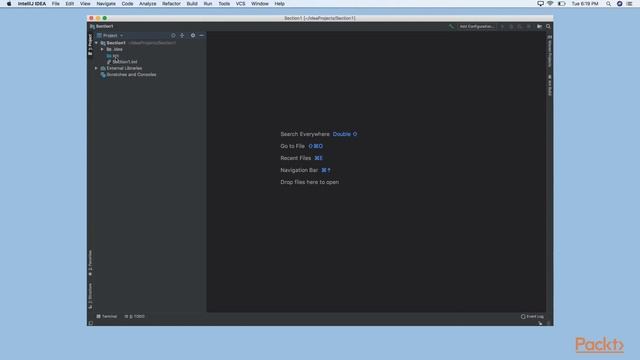
Task: Open the File menu
Action: 56,4
